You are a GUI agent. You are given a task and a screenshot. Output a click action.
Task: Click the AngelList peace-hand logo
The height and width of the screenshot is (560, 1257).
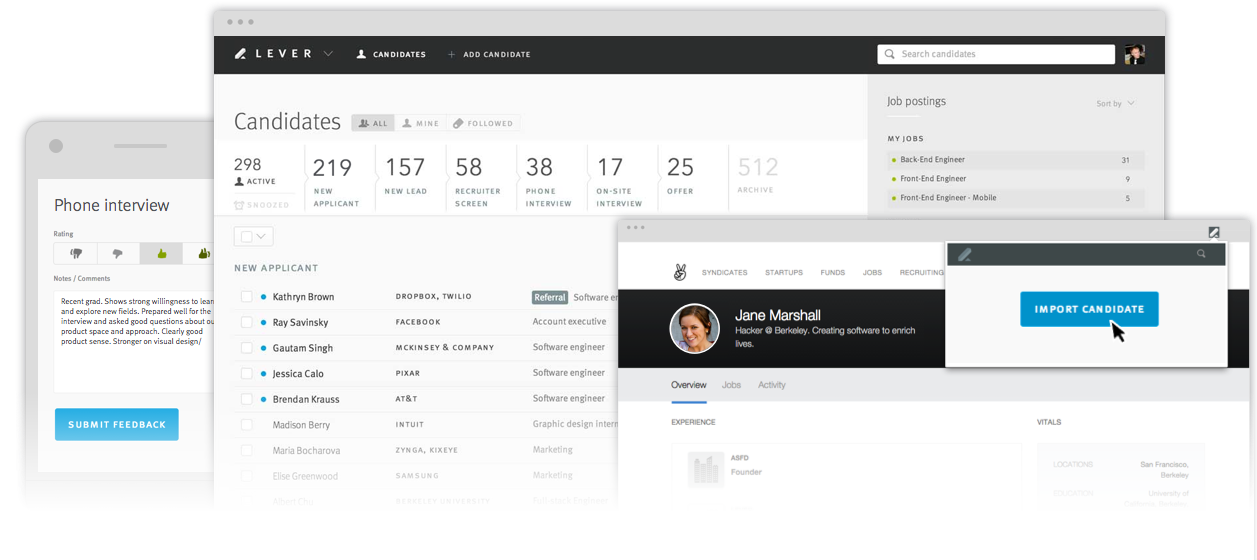click(680, 272)
